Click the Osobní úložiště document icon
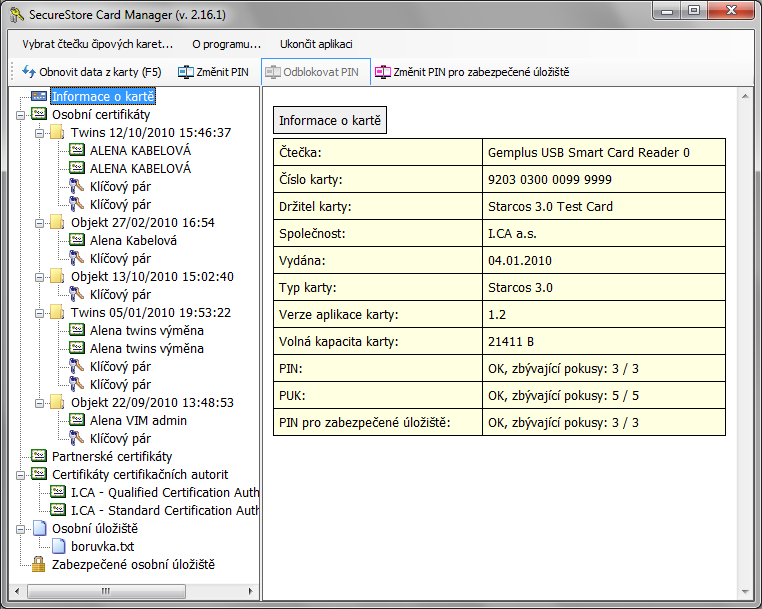Viewport: 762px width, 609px height. point(39,528)
